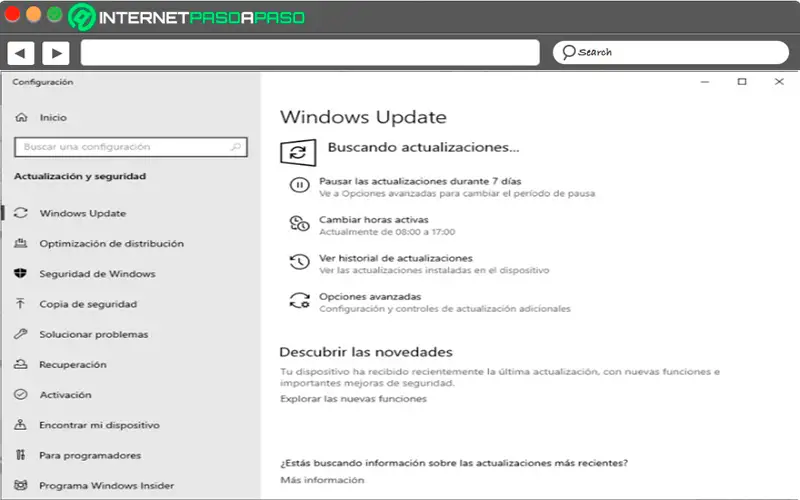
Task: Click the Configuración window title
Action: 43,82
